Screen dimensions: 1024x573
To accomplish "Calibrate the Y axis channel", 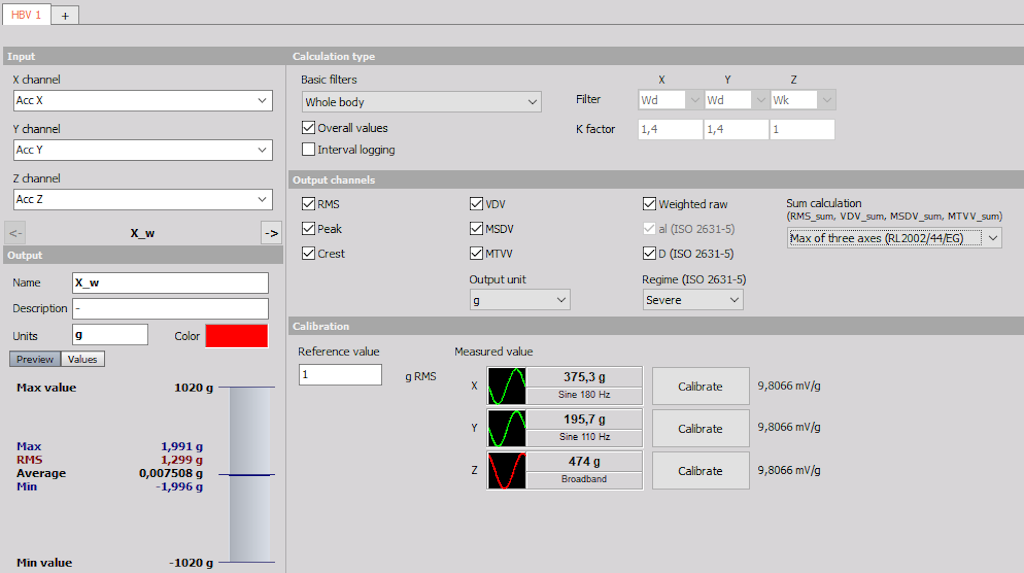I will tap(700, 429).
